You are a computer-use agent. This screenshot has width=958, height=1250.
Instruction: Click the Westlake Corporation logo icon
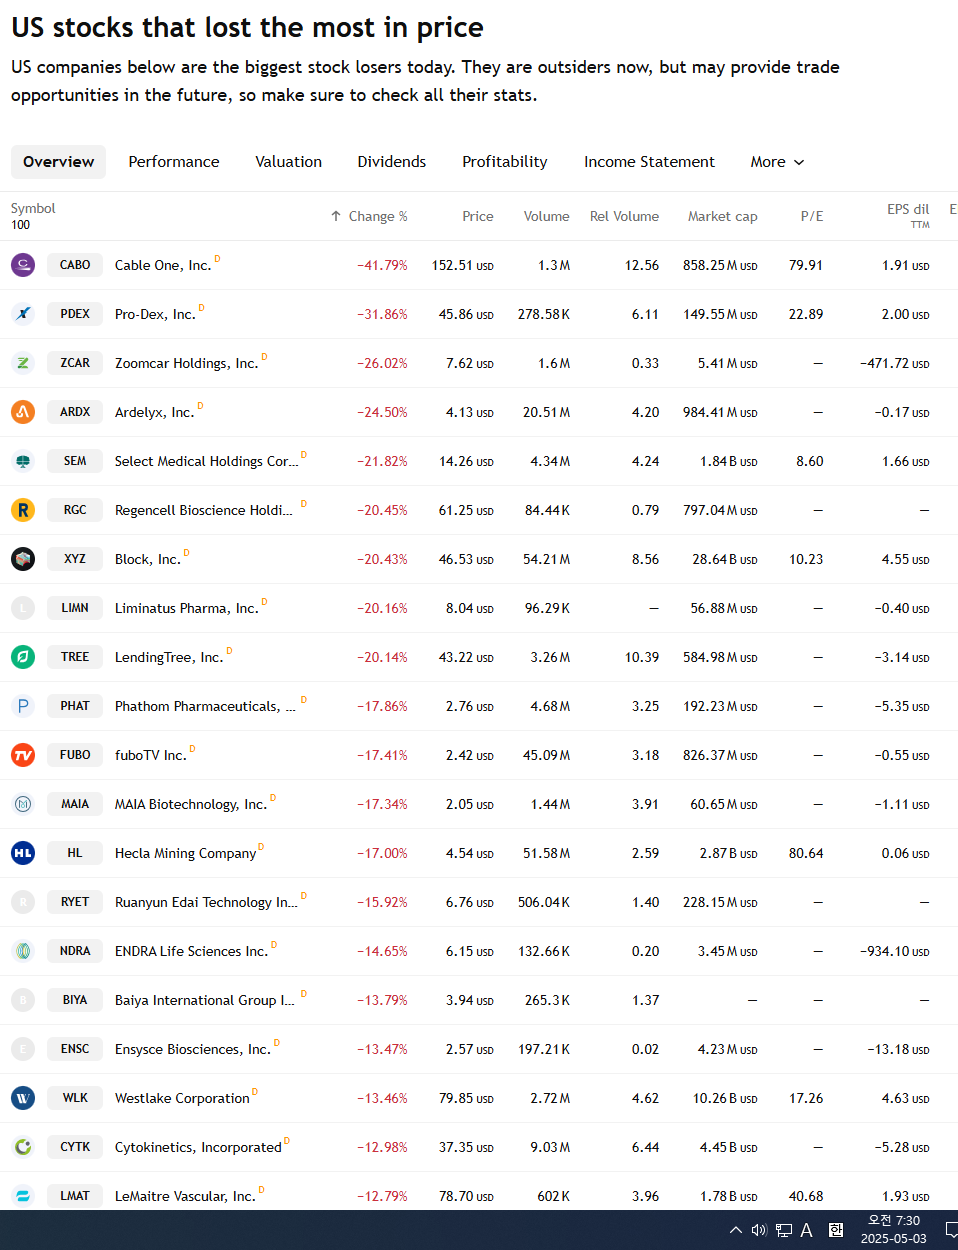tap(23, 1098)
